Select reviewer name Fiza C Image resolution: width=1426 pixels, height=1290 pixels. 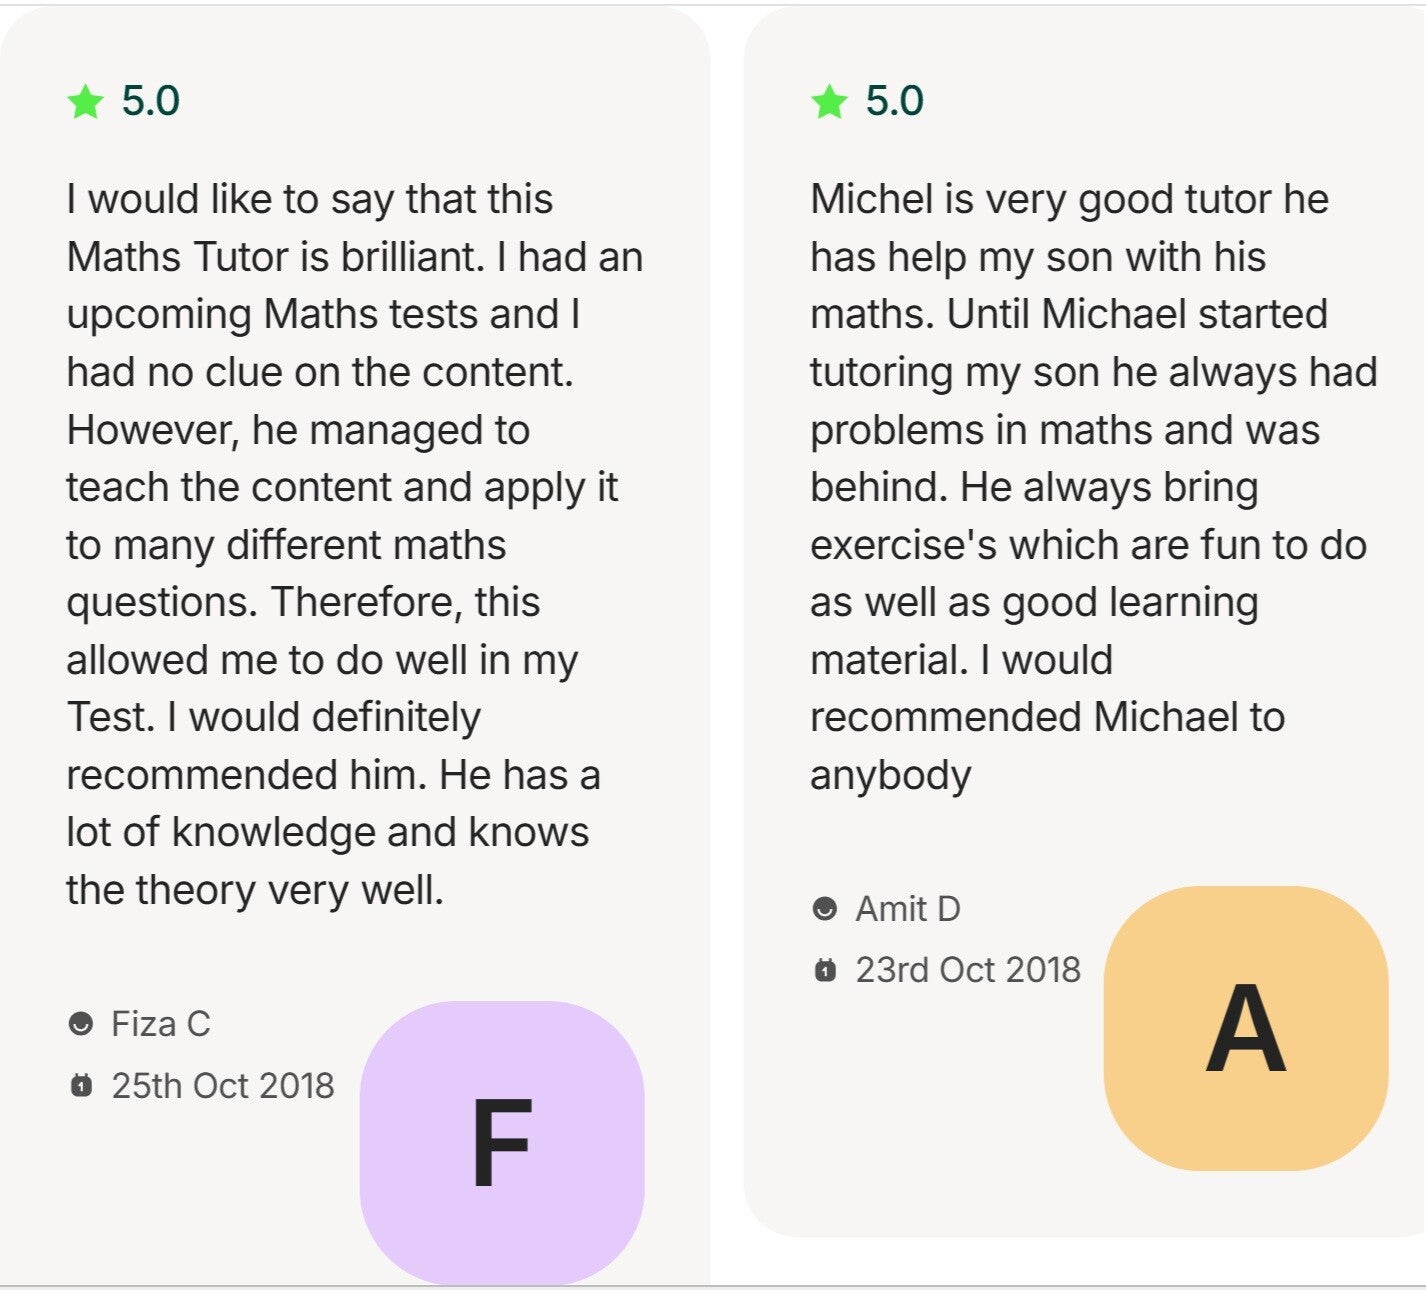point(161,1024)
